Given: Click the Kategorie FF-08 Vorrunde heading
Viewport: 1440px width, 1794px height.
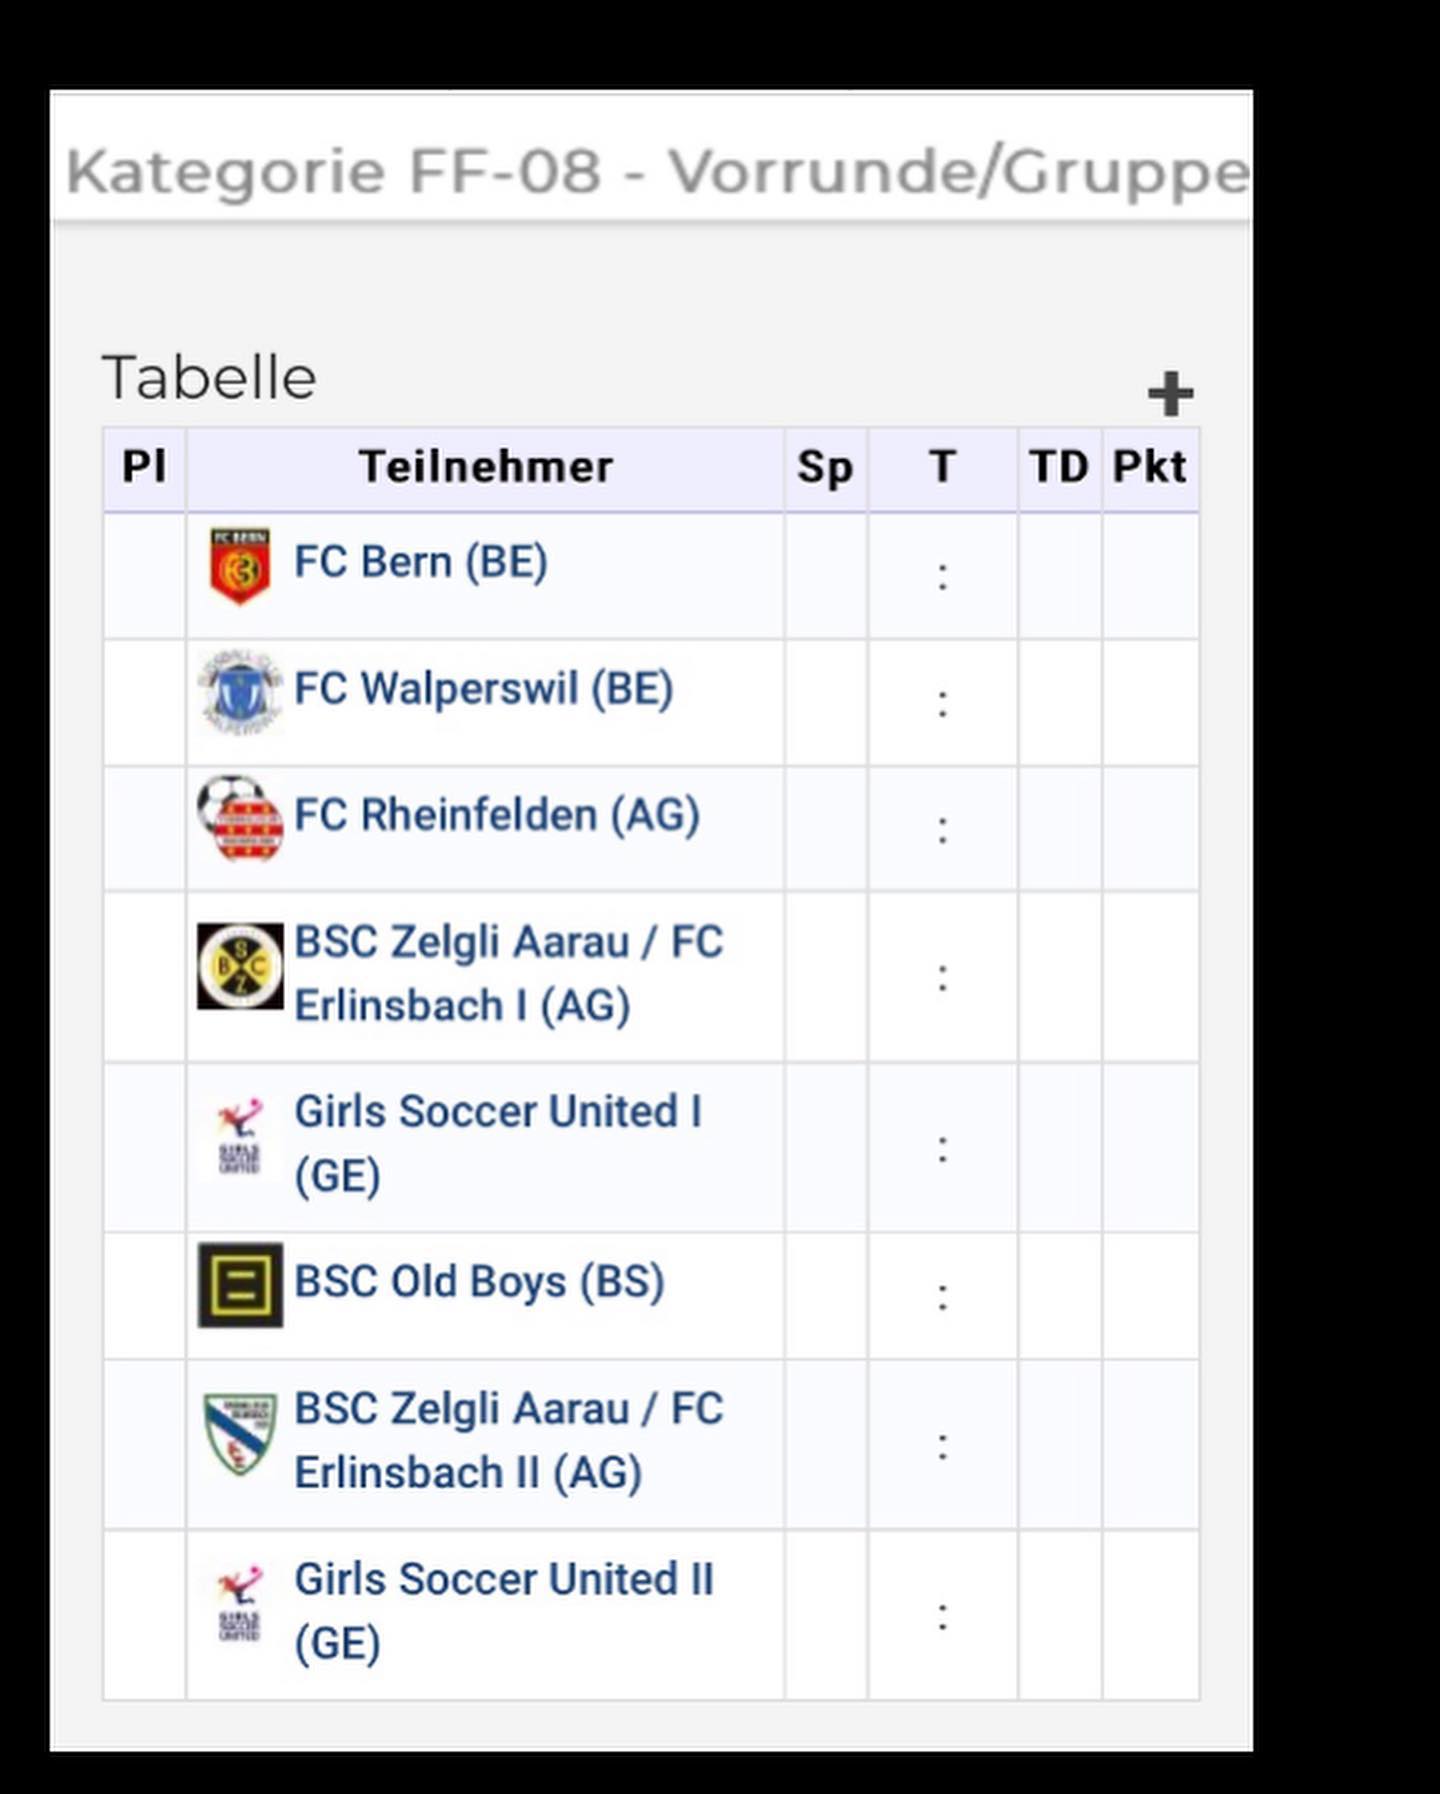Looking at the screenshot, I should click(657, 171).
